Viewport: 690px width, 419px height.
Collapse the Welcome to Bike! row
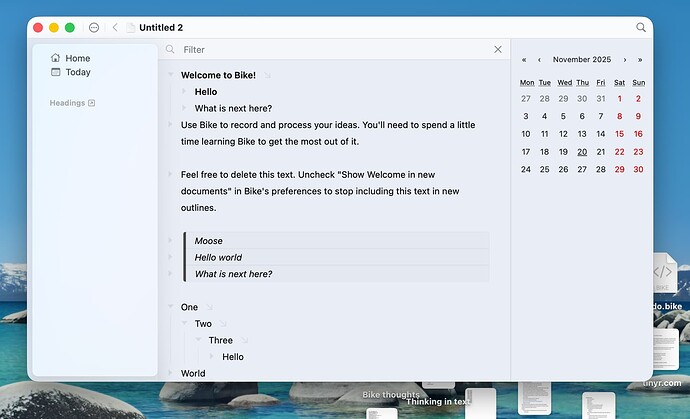[x=171, y=75]
